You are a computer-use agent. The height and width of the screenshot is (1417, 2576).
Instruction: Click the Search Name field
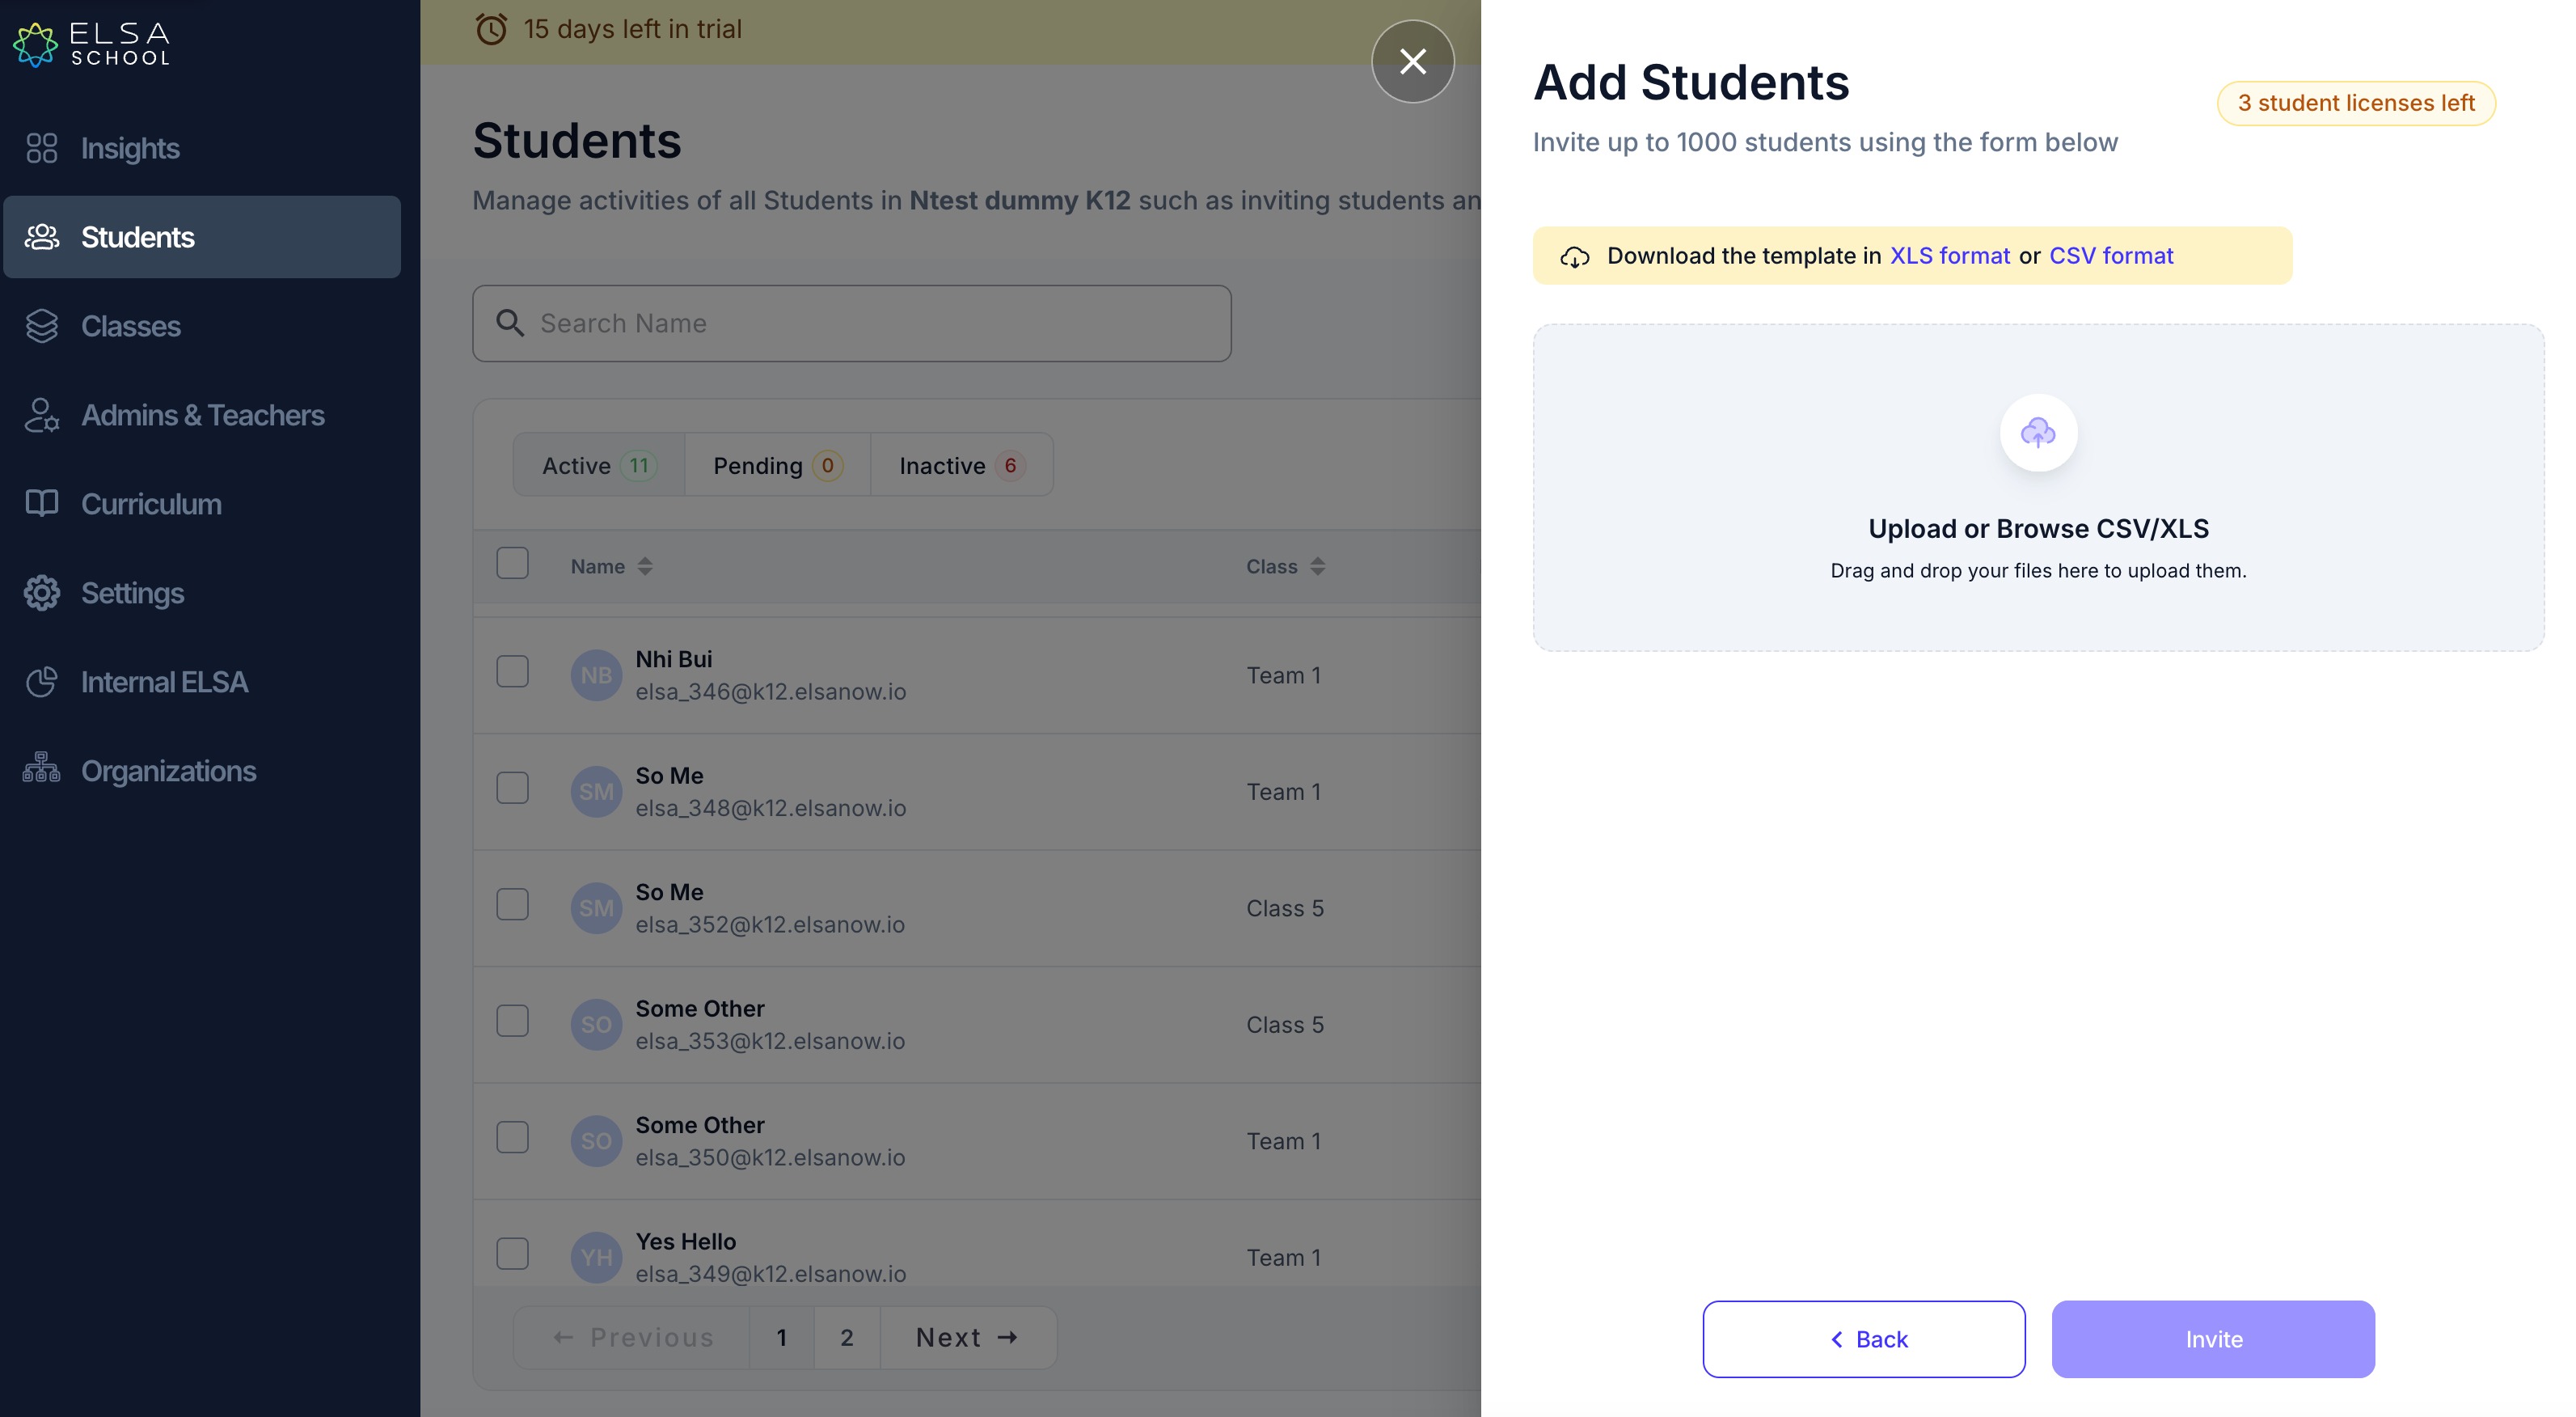tap(851, 324)
